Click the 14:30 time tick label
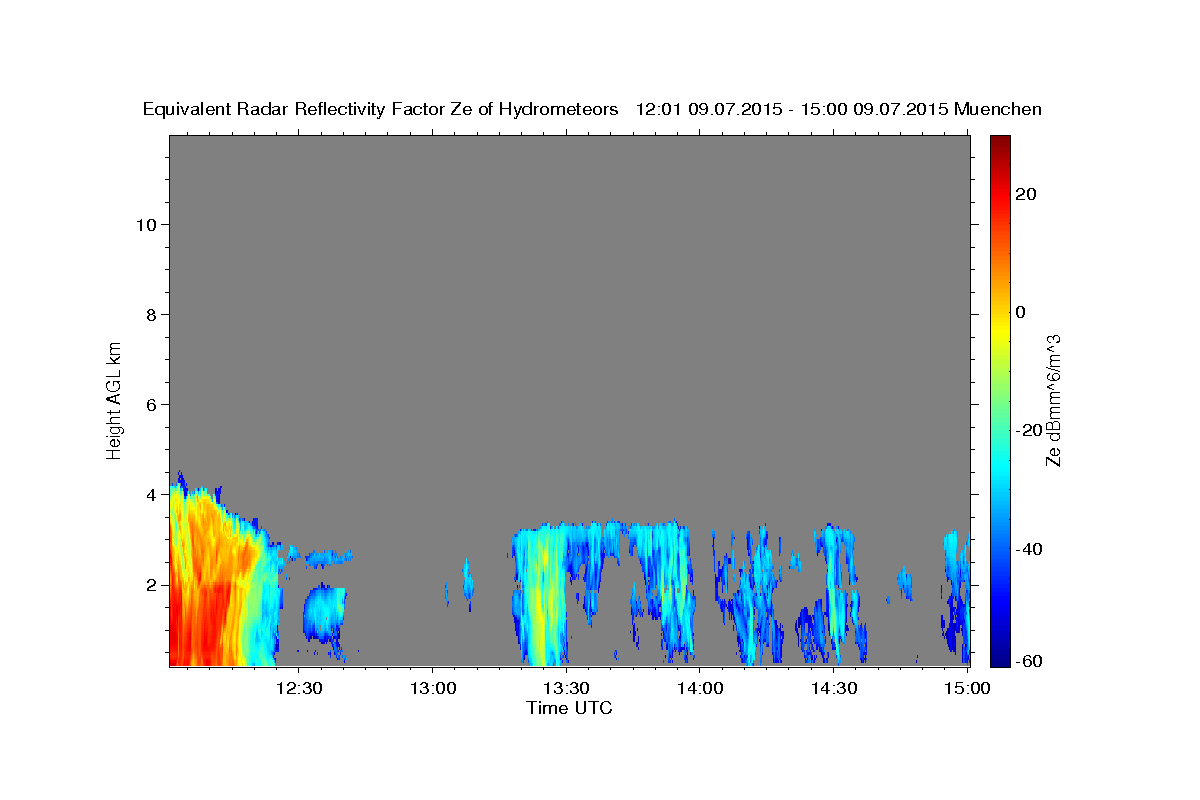The image size is (1200, 800). tap(833, 688)
